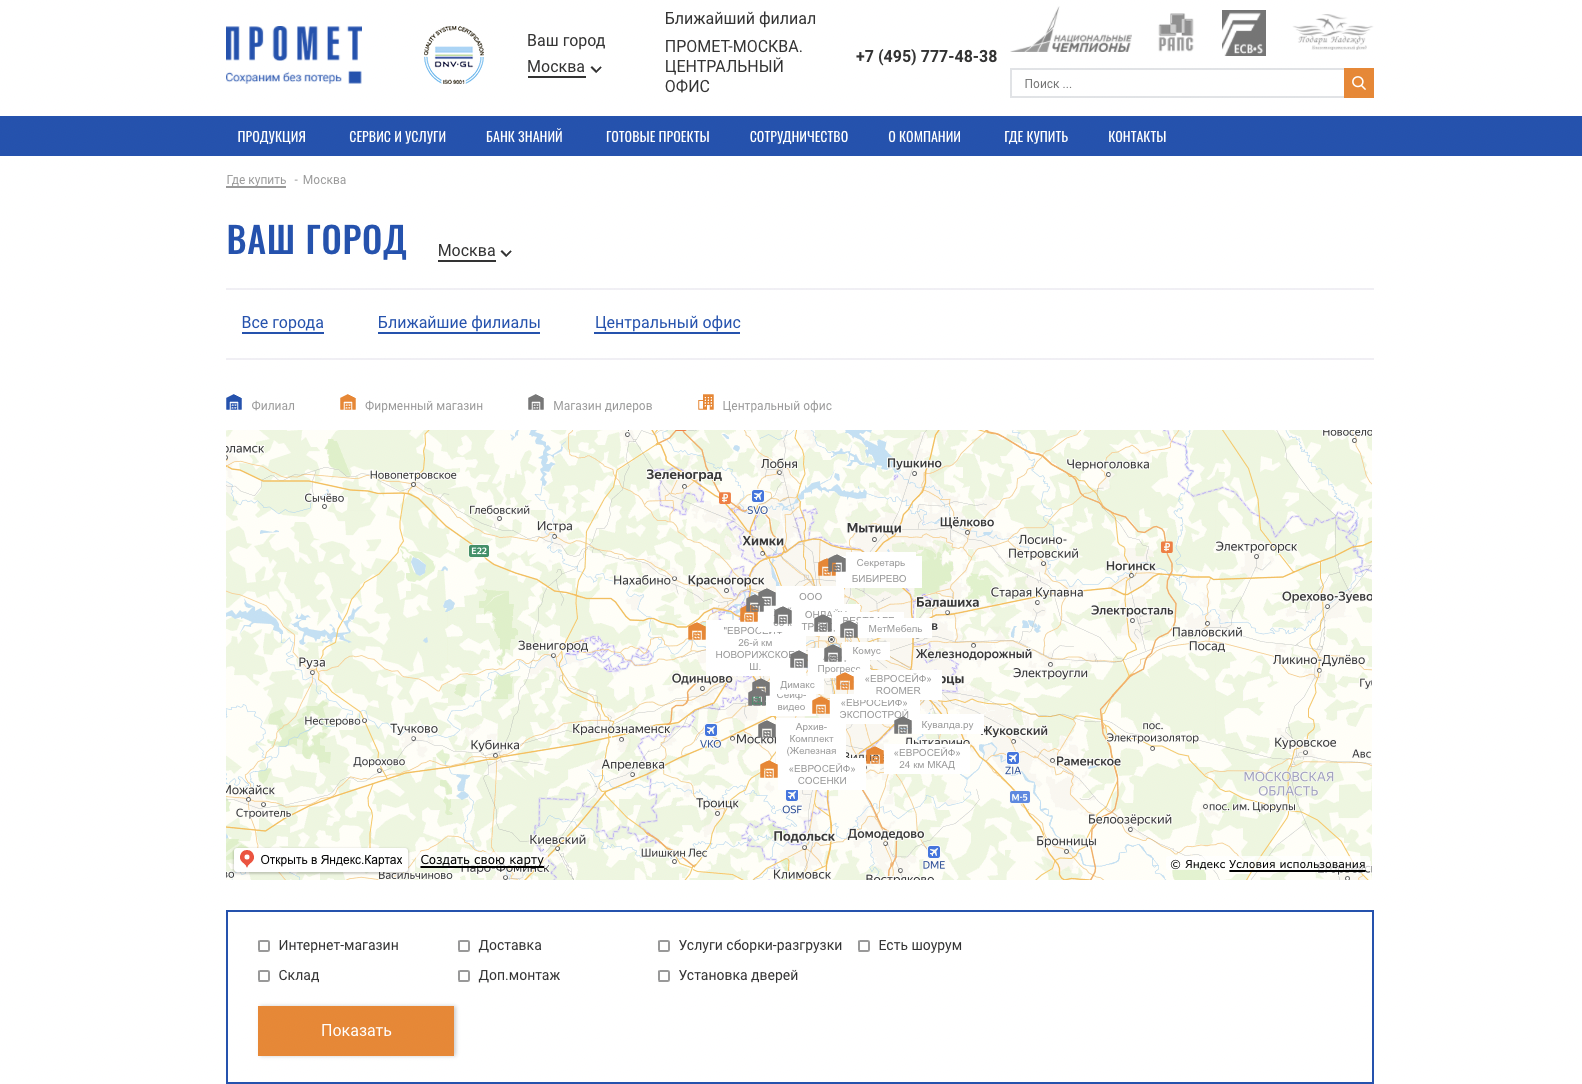
Task: Focus the Поиск search input field
Action: point(1177,83)
